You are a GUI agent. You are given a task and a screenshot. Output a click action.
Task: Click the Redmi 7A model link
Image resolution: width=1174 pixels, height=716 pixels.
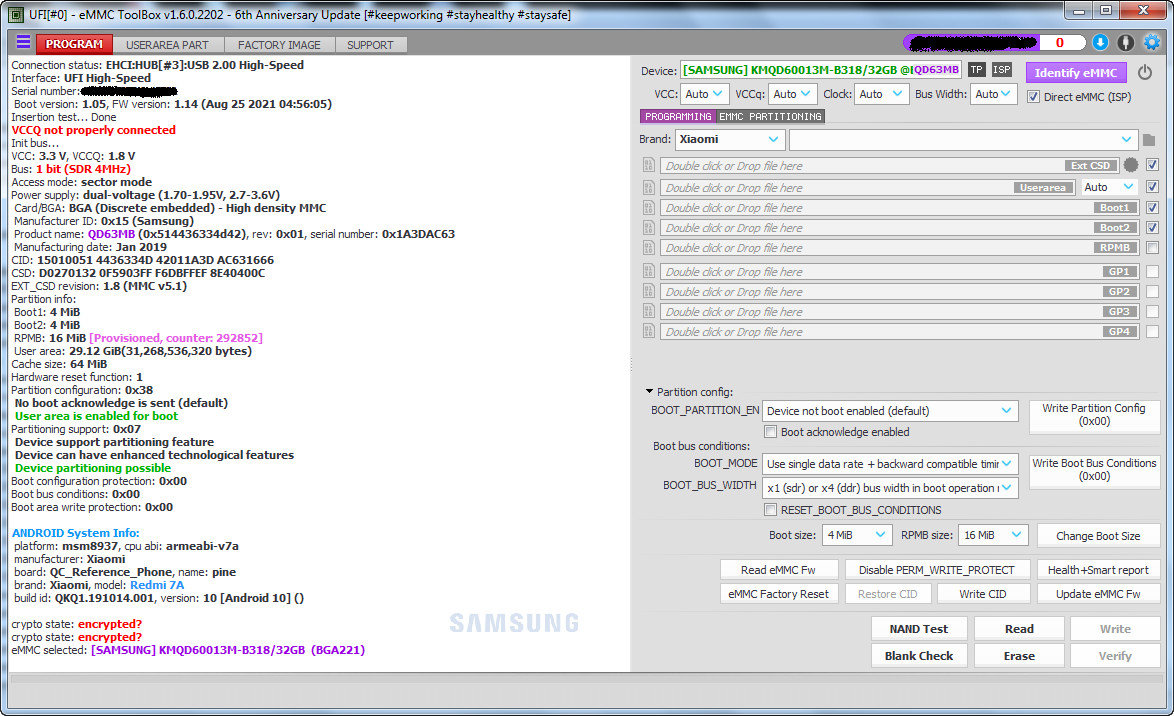(157, 585)
